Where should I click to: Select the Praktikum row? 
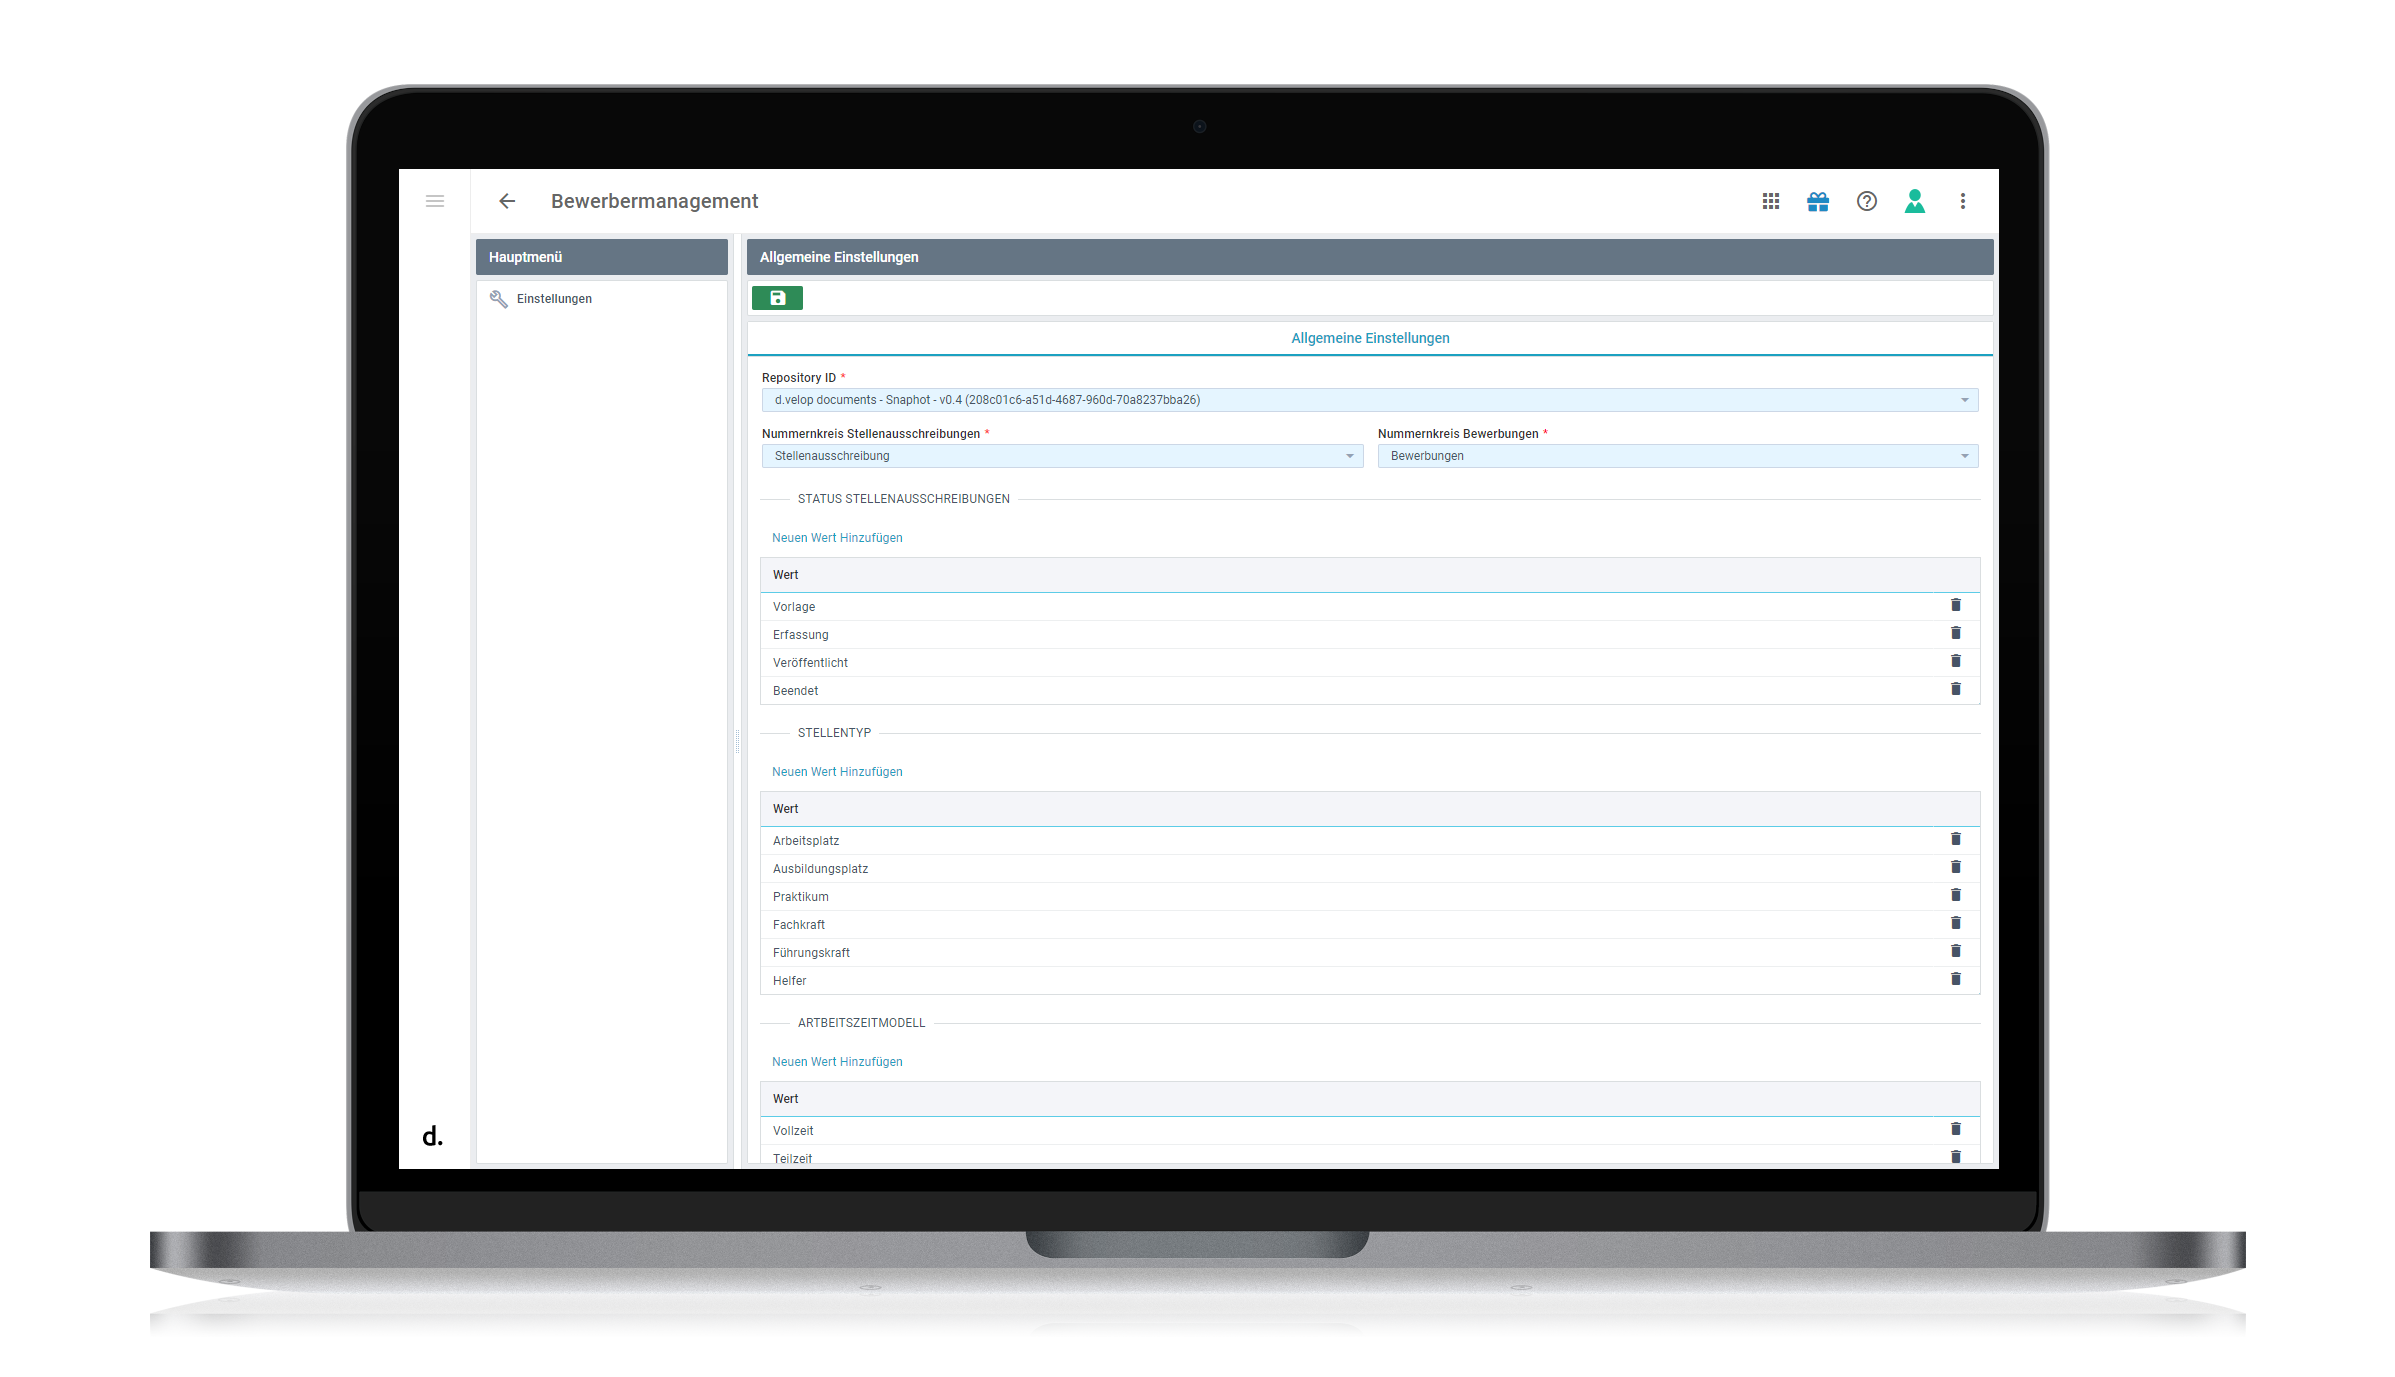[x=1370, y=897]
